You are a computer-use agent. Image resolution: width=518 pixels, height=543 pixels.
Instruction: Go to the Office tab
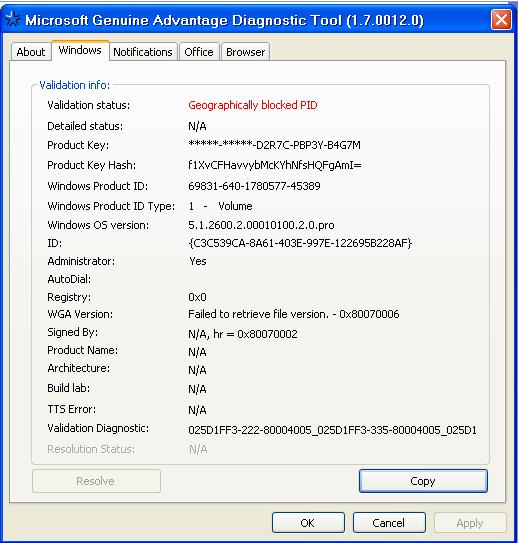pyautogui.click(x=199, y=52)
